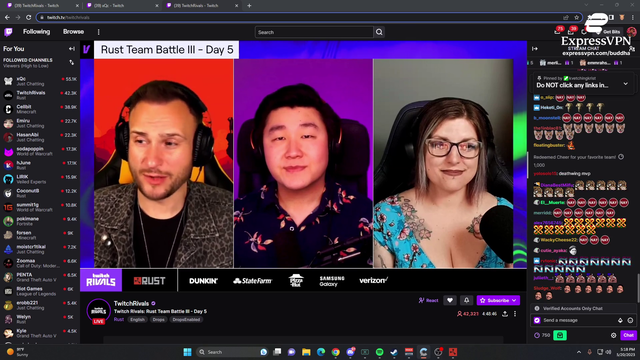Claim the green bonus points chest

click(x=560, y=336)
